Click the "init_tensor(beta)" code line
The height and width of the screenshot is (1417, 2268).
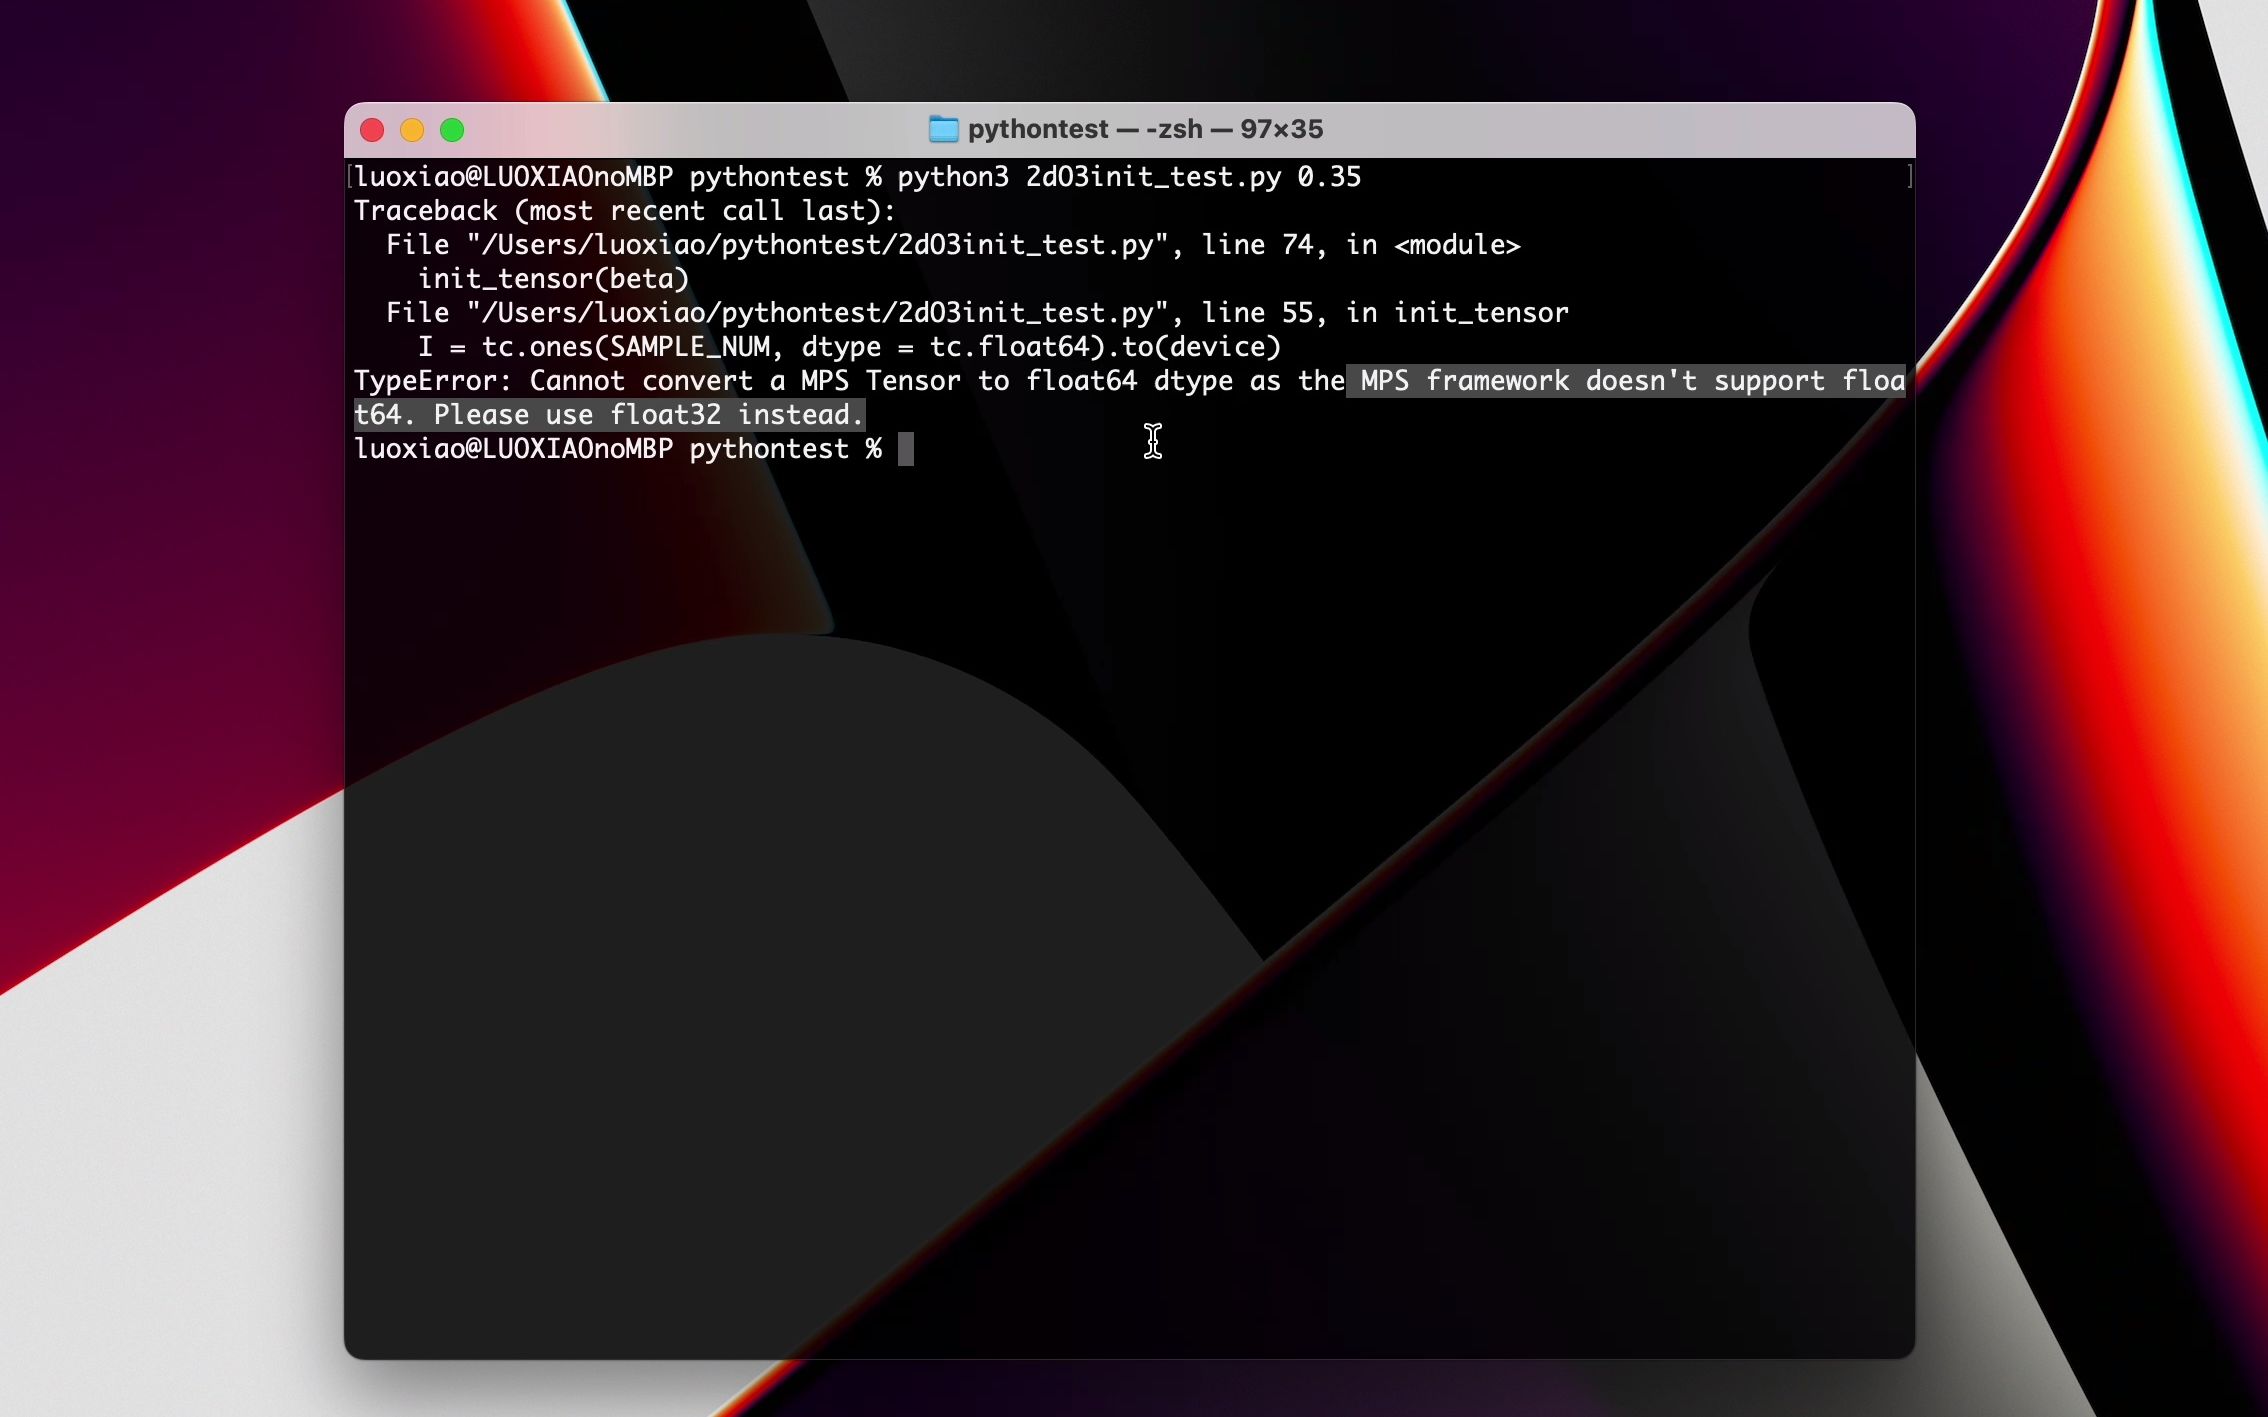tap(553, 279)
